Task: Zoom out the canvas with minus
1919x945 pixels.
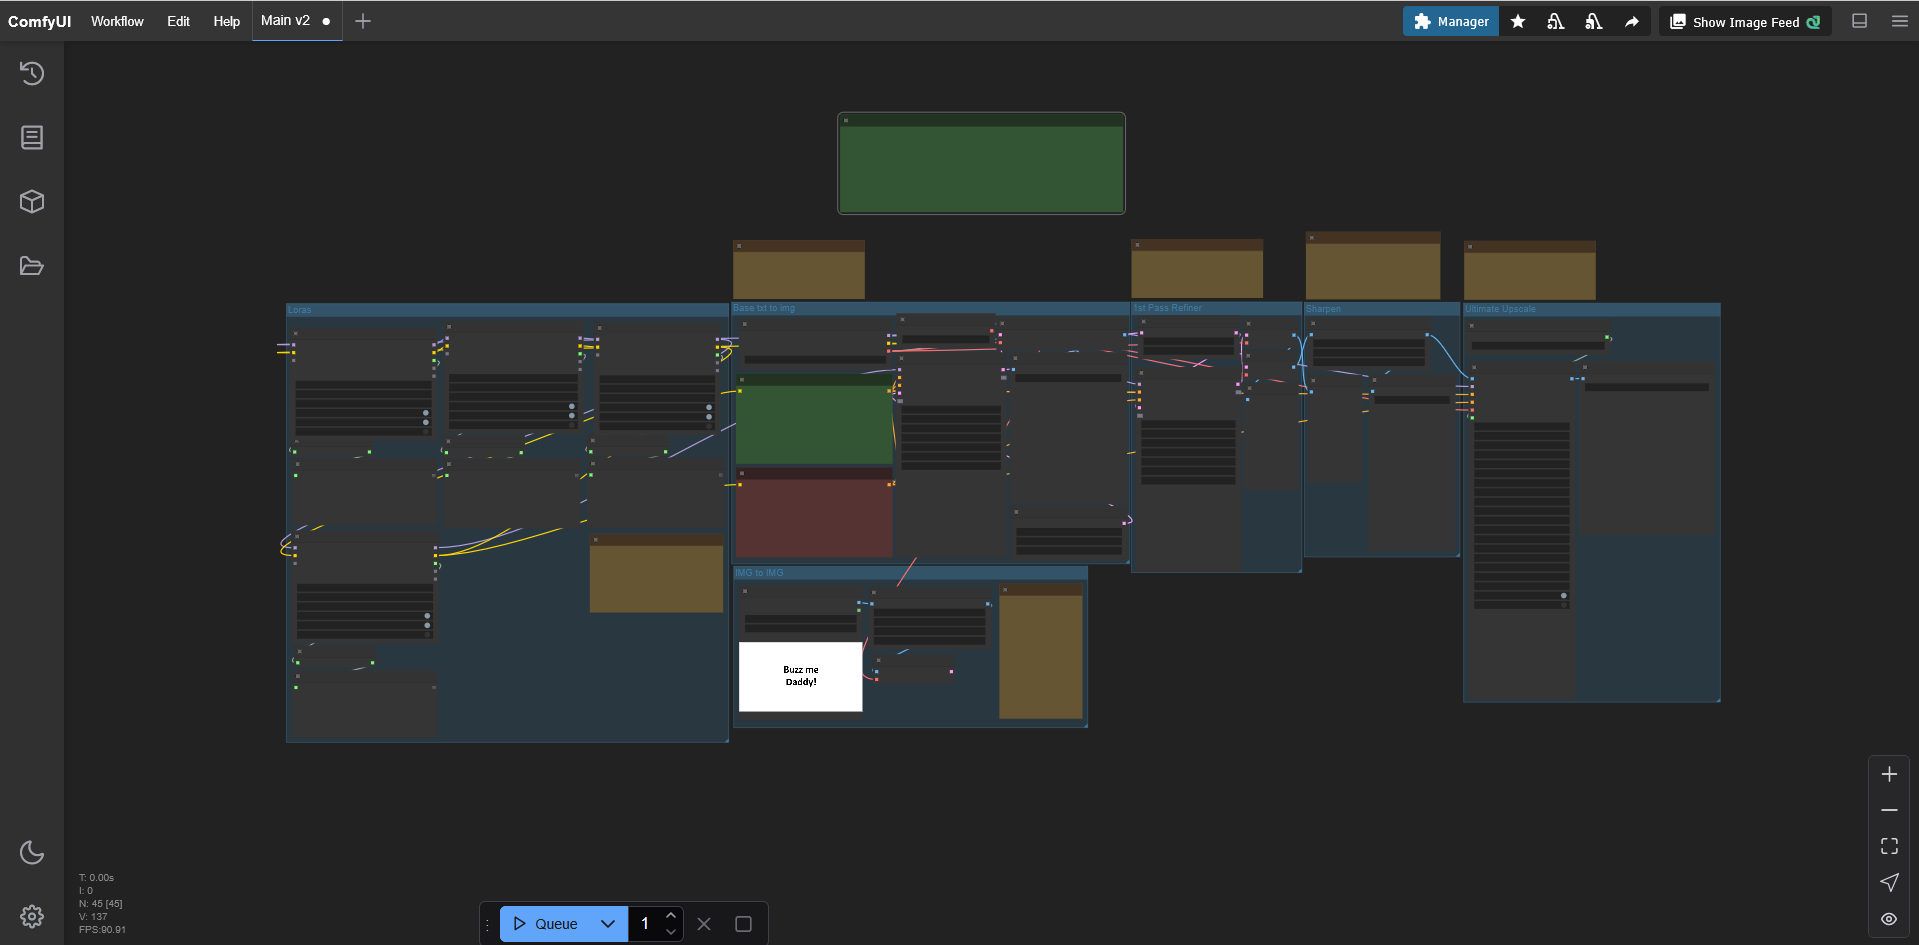Action: tap(1889, 810)
